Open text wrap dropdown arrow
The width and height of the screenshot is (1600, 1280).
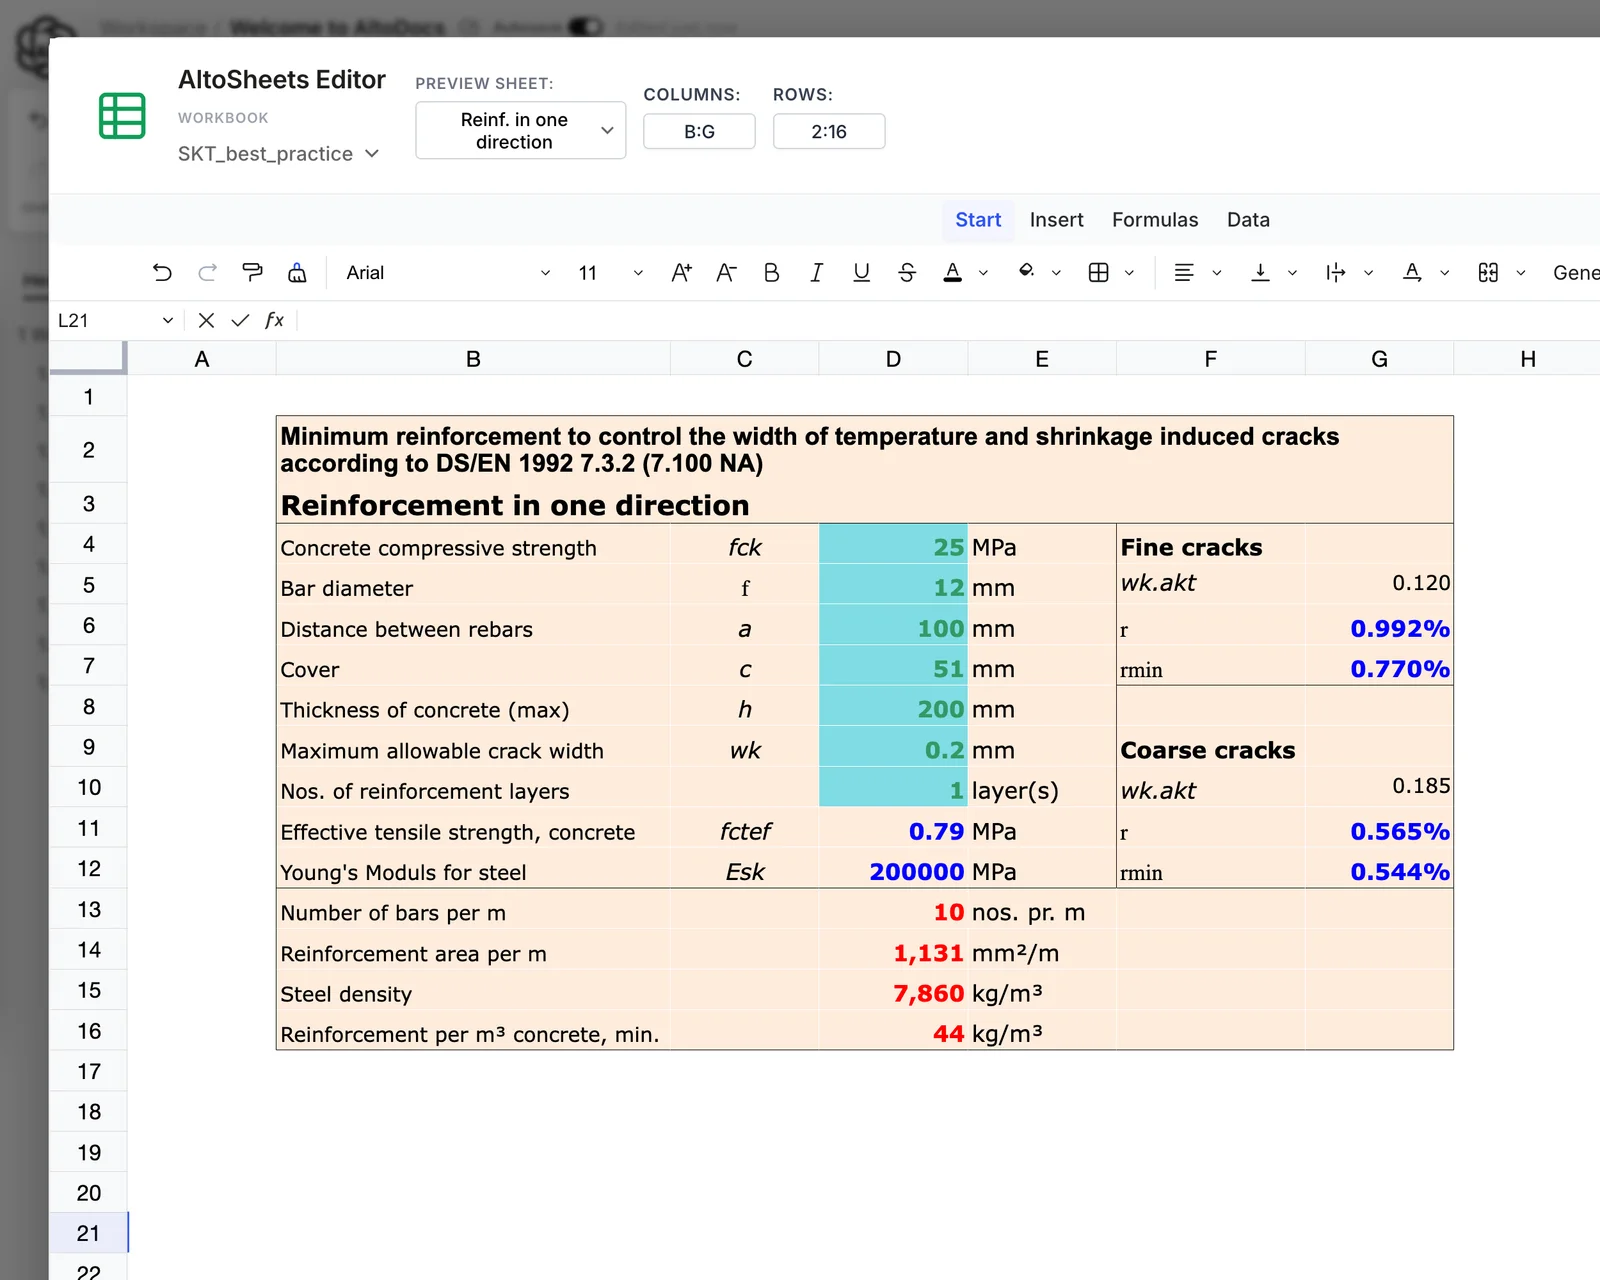(x=1368, y=273)
